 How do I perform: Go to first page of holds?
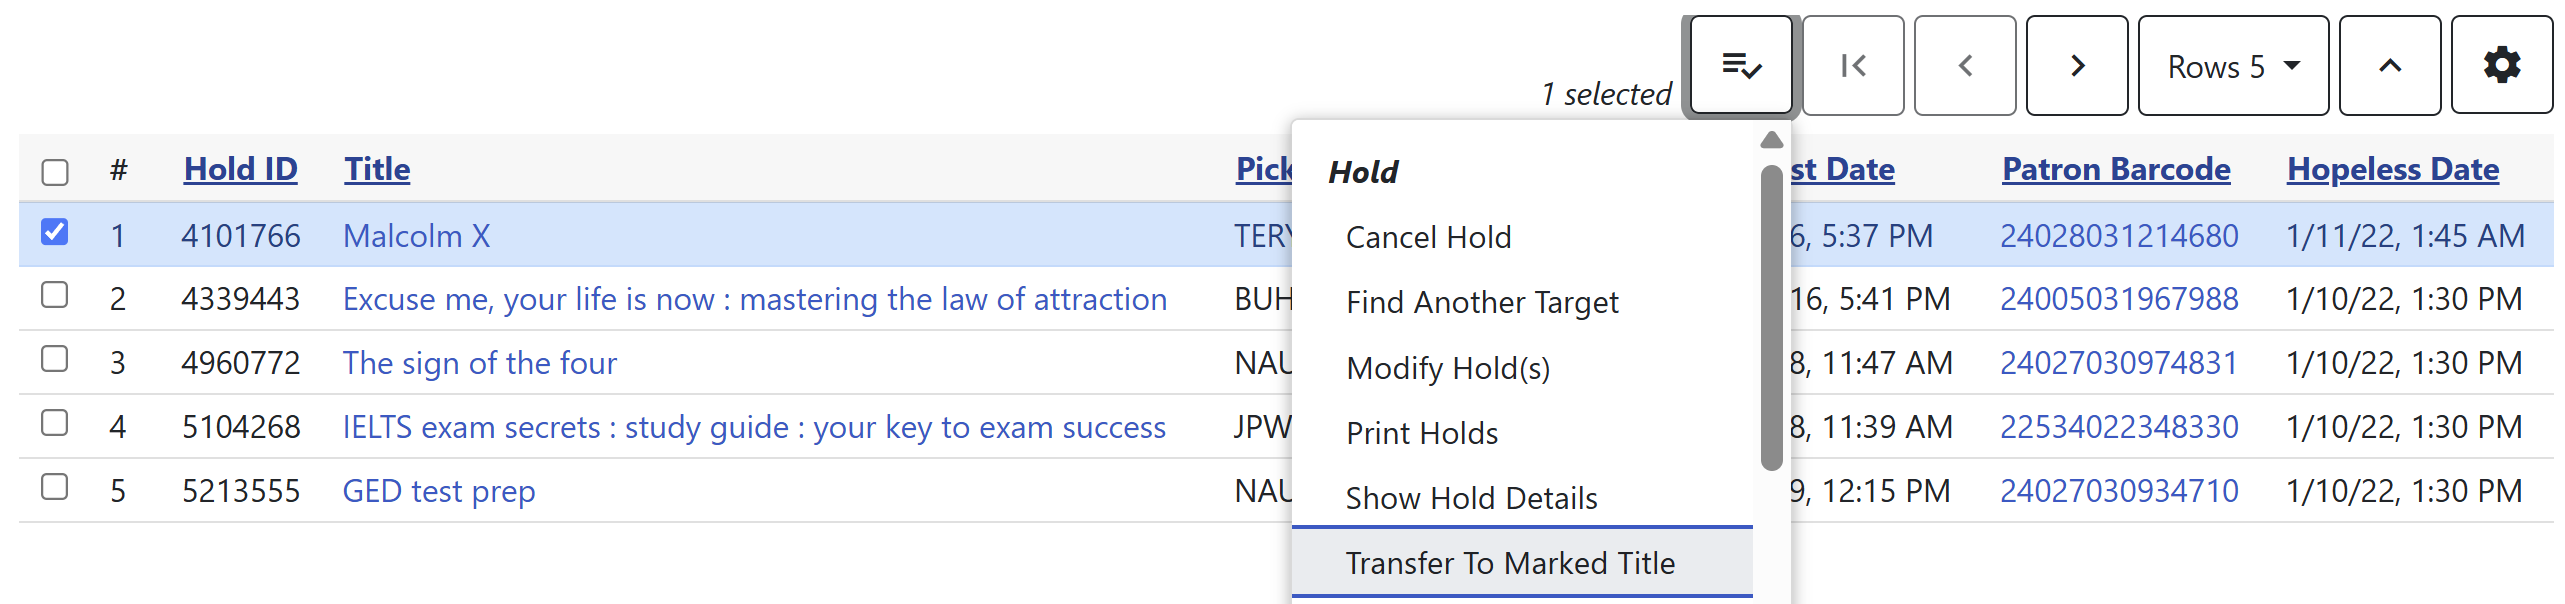pyautogui.click(x=1853, y=65)
